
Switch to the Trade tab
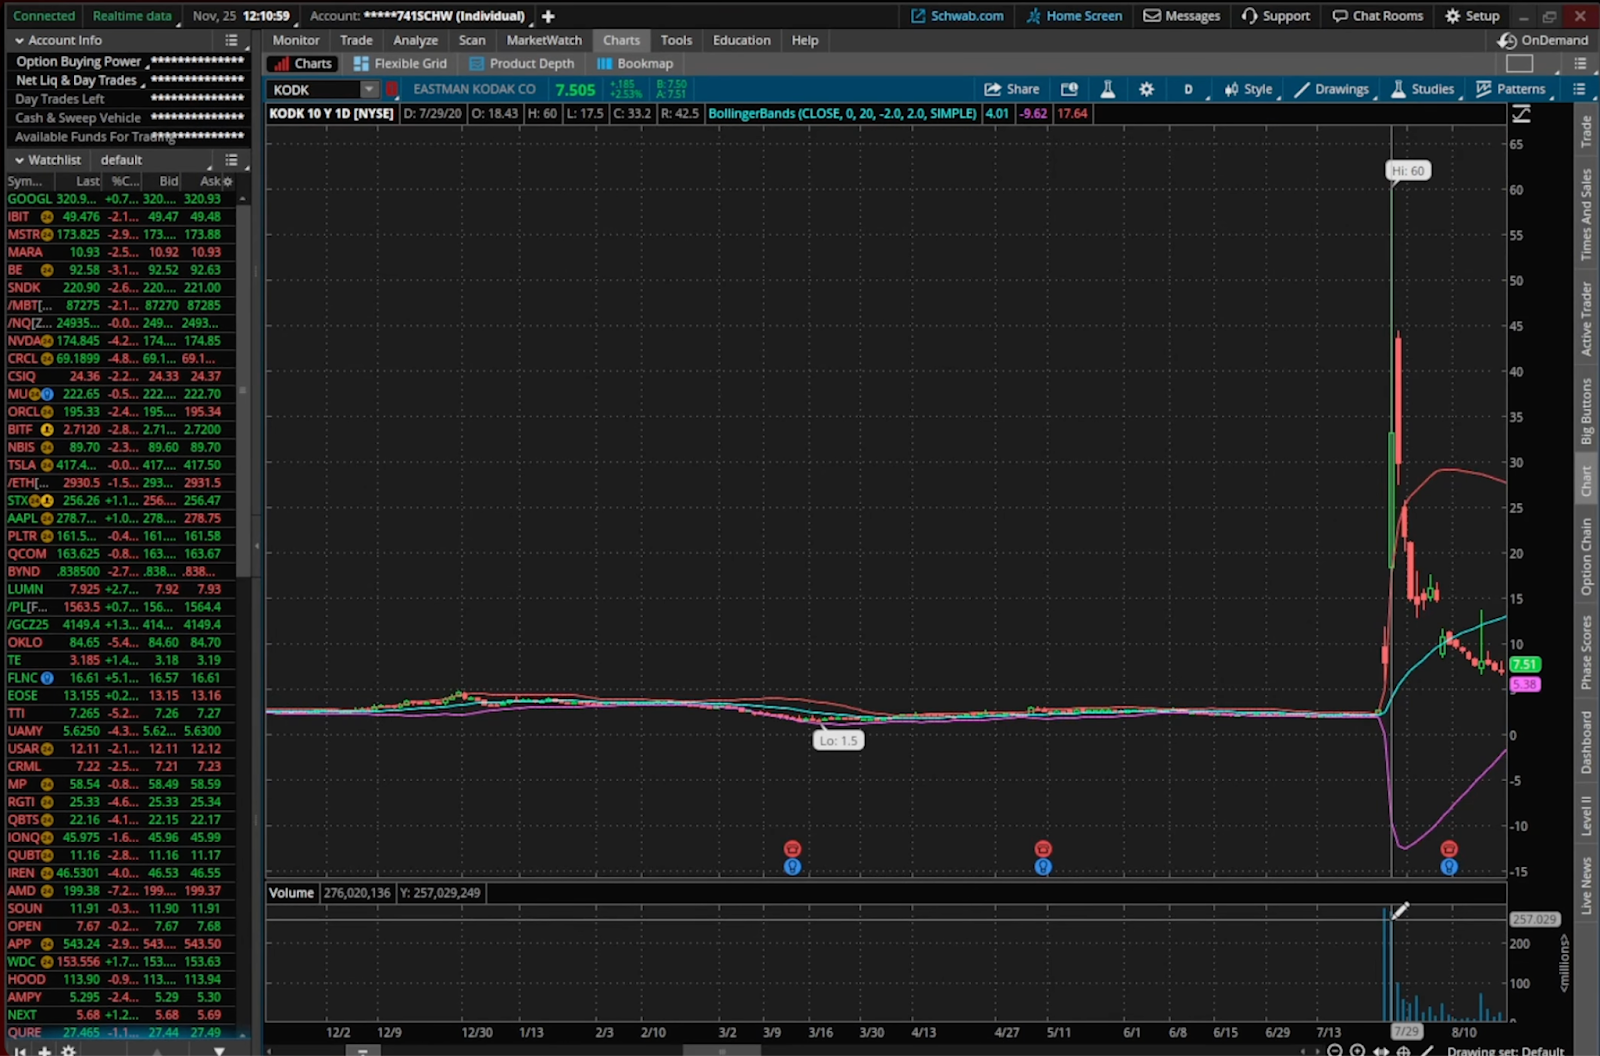[x=356, y=40]
